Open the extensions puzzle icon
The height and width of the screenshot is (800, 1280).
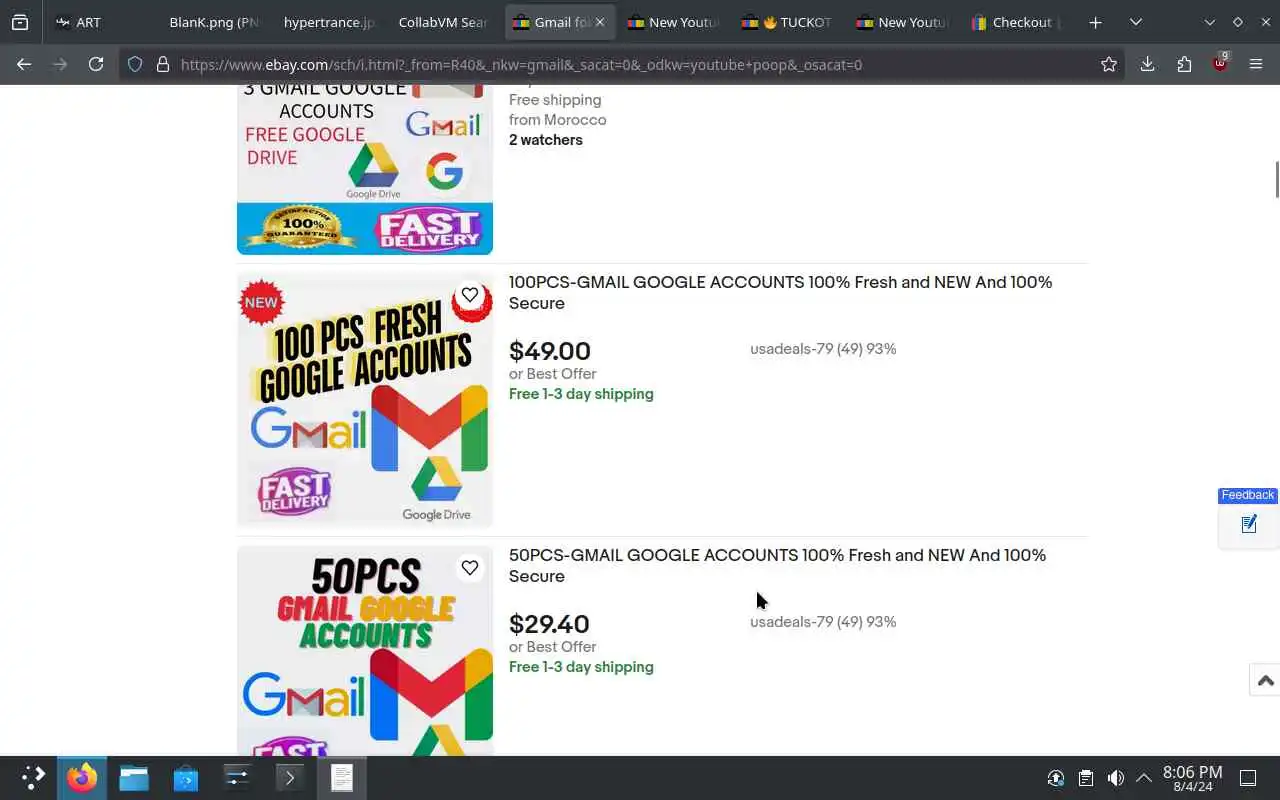[x=1184, y=64]
